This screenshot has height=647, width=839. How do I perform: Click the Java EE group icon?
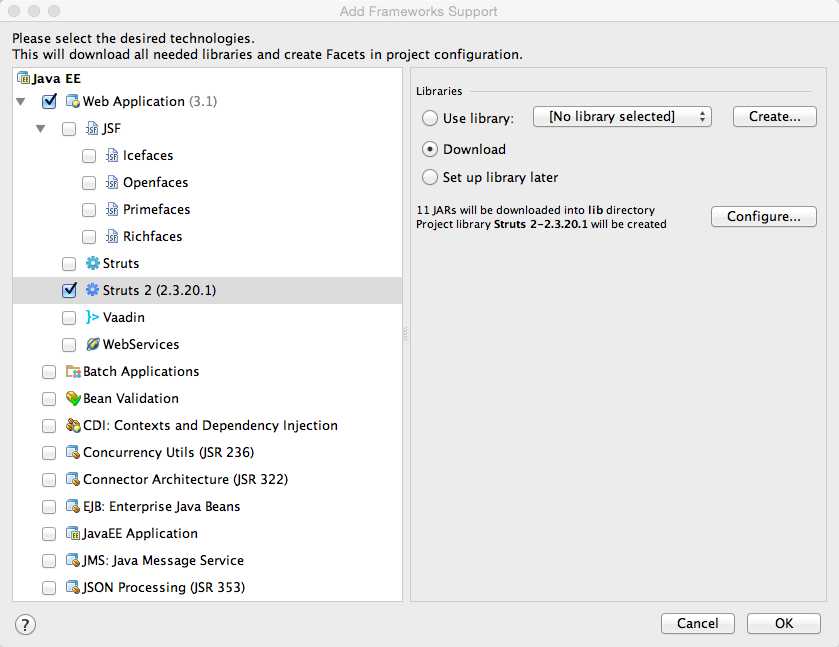tap(24, 79)
